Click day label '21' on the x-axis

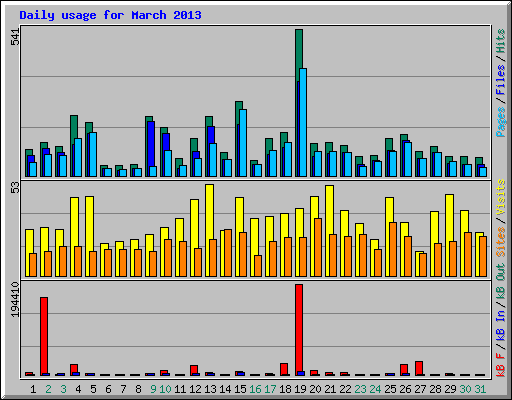(x=330, y=389)
